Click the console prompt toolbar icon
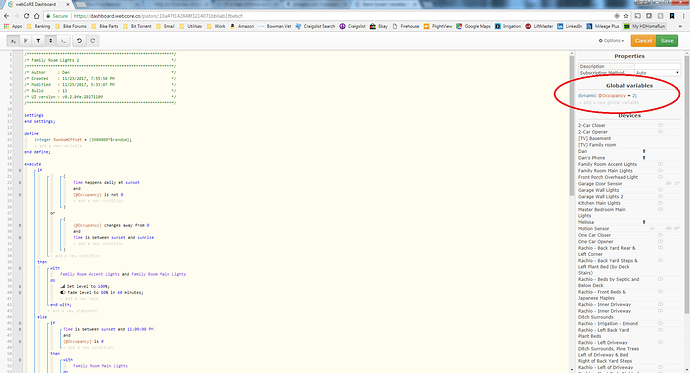This screenshot has width=690, height=373. 63,41
